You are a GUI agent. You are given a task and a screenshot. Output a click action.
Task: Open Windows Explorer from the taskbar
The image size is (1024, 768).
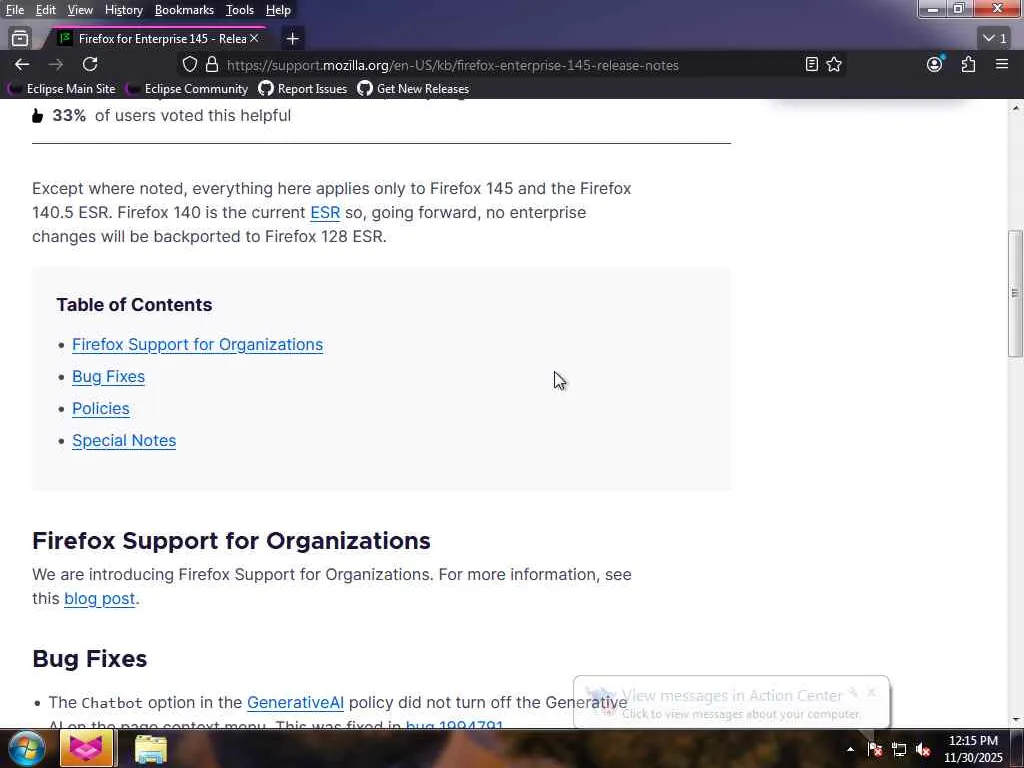coord(151,748)
